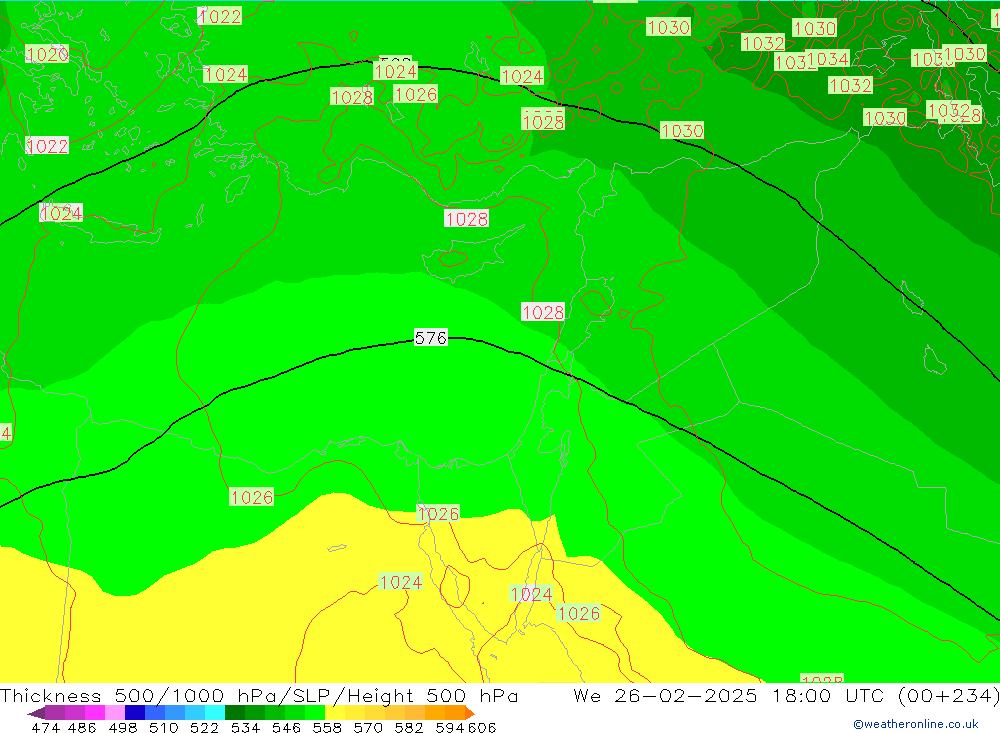Click legend value 594

click(450, 727)
